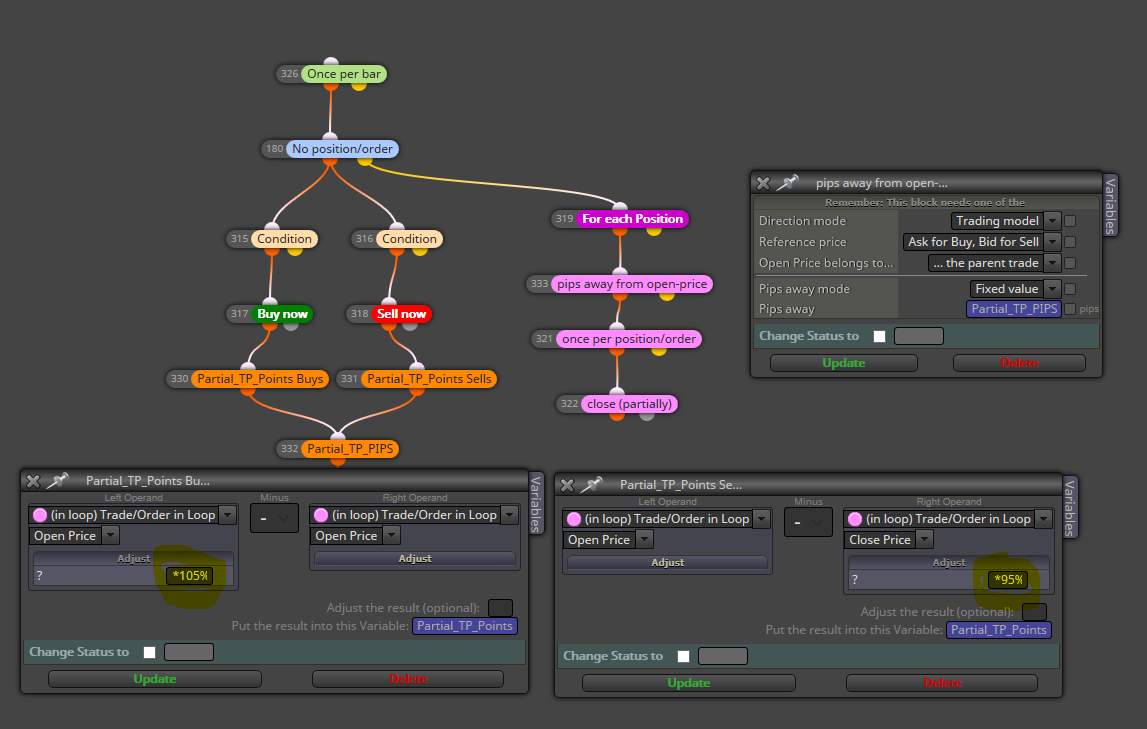
Task: Expand the Fixed value pips mode dropdown
Action: coord(1015,289)
